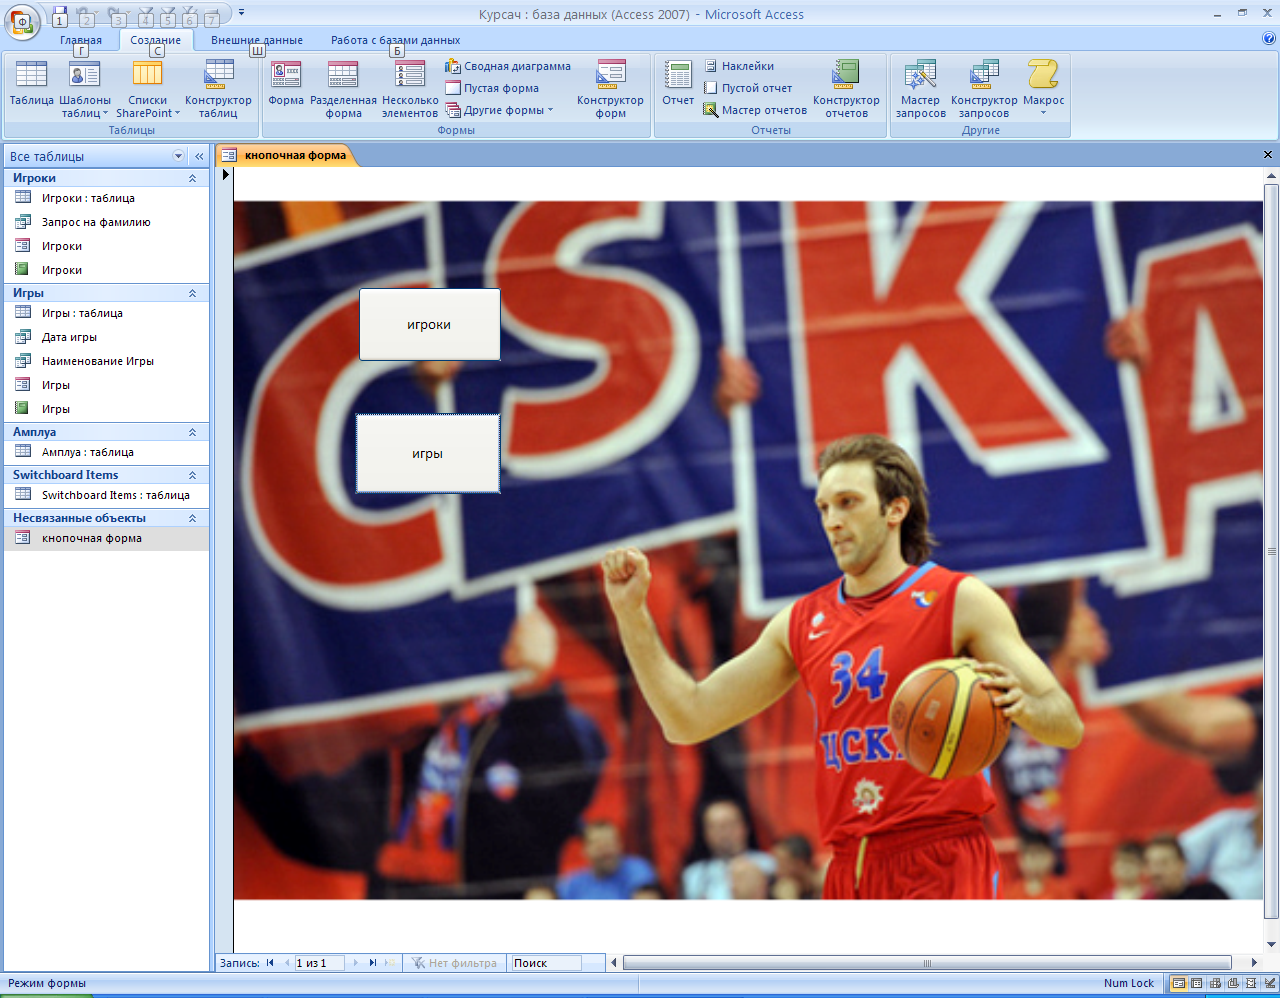Image resolution: width=1280 pixels, height=998 pixels.
Task: Select the Наименование Игры query
Action: [x=107, y=361]
